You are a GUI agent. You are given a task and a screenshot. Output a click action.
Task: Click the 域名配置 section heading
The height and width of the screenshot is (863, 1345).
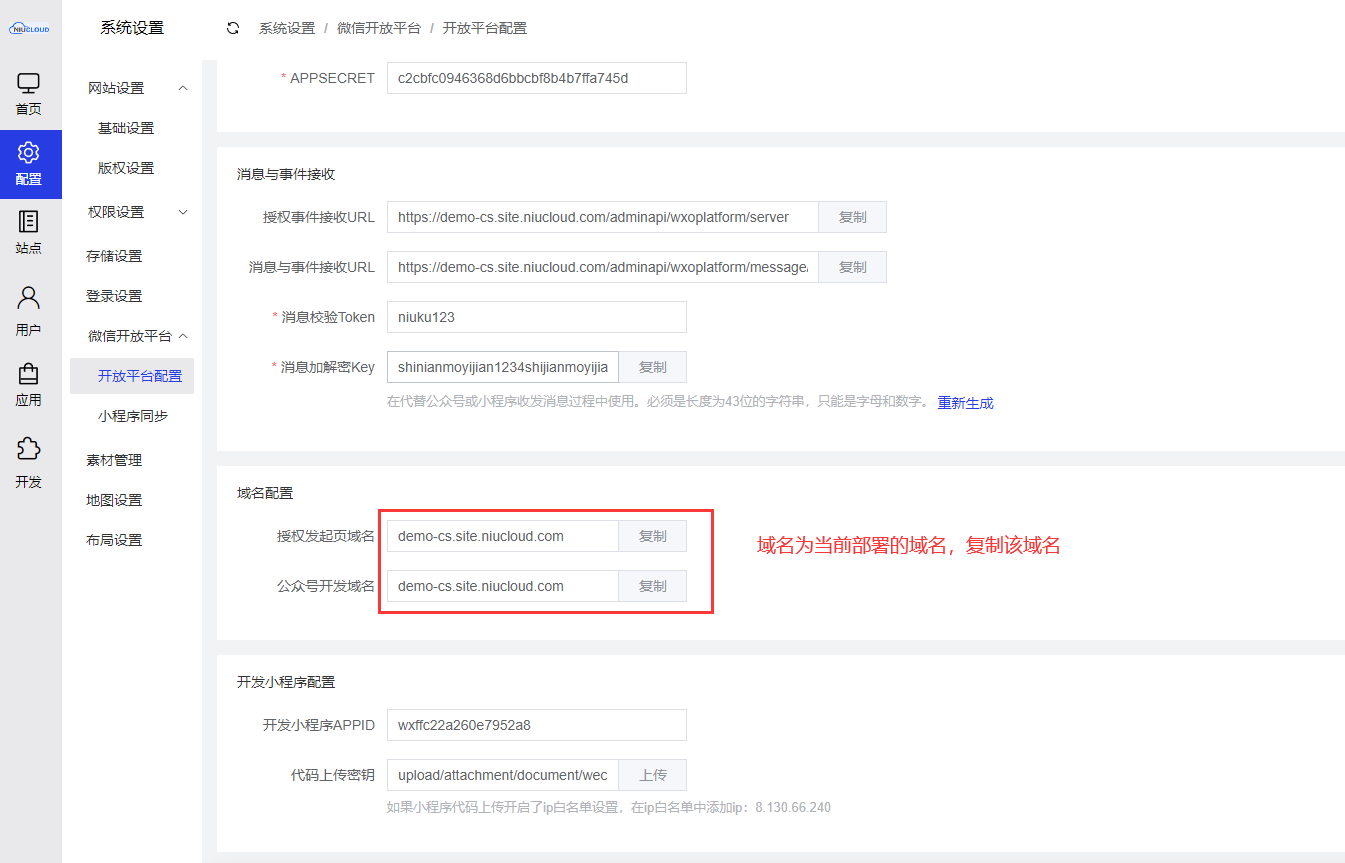click(x=265, y=493)
